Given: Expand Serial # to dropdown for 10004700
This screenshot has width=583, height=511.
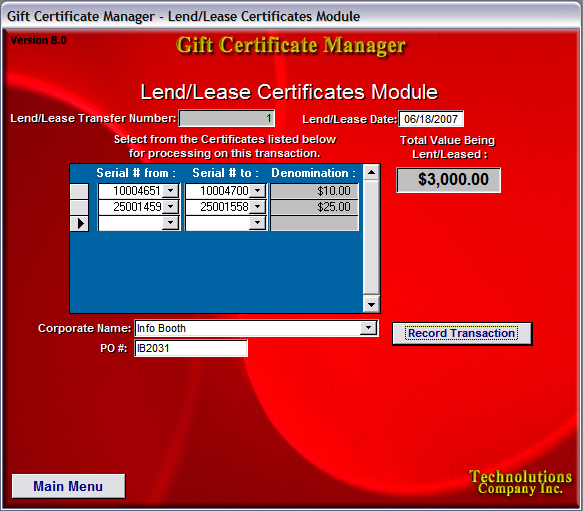Looking at the screenshot, I should coord(257,191).
